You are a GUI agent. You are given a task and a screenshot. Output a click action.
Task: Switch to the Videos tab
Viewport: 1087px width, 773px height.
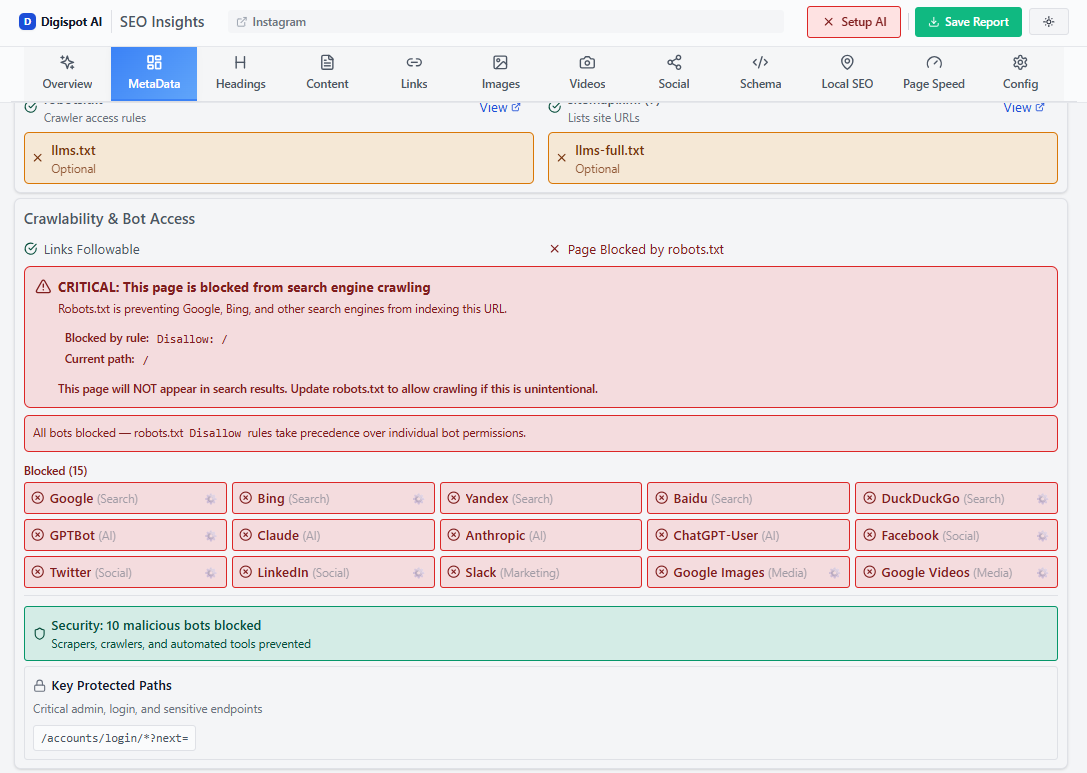587,73
